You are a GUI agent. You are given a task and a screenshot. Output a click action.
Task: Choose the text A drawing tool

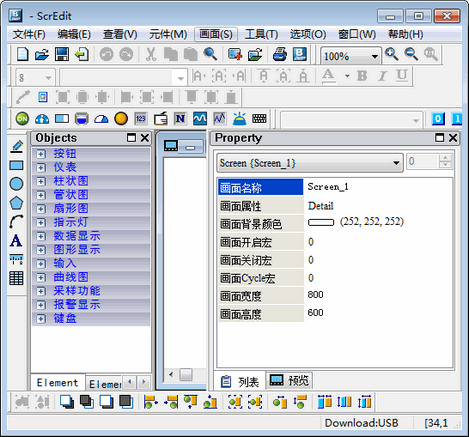pos(16,241)
